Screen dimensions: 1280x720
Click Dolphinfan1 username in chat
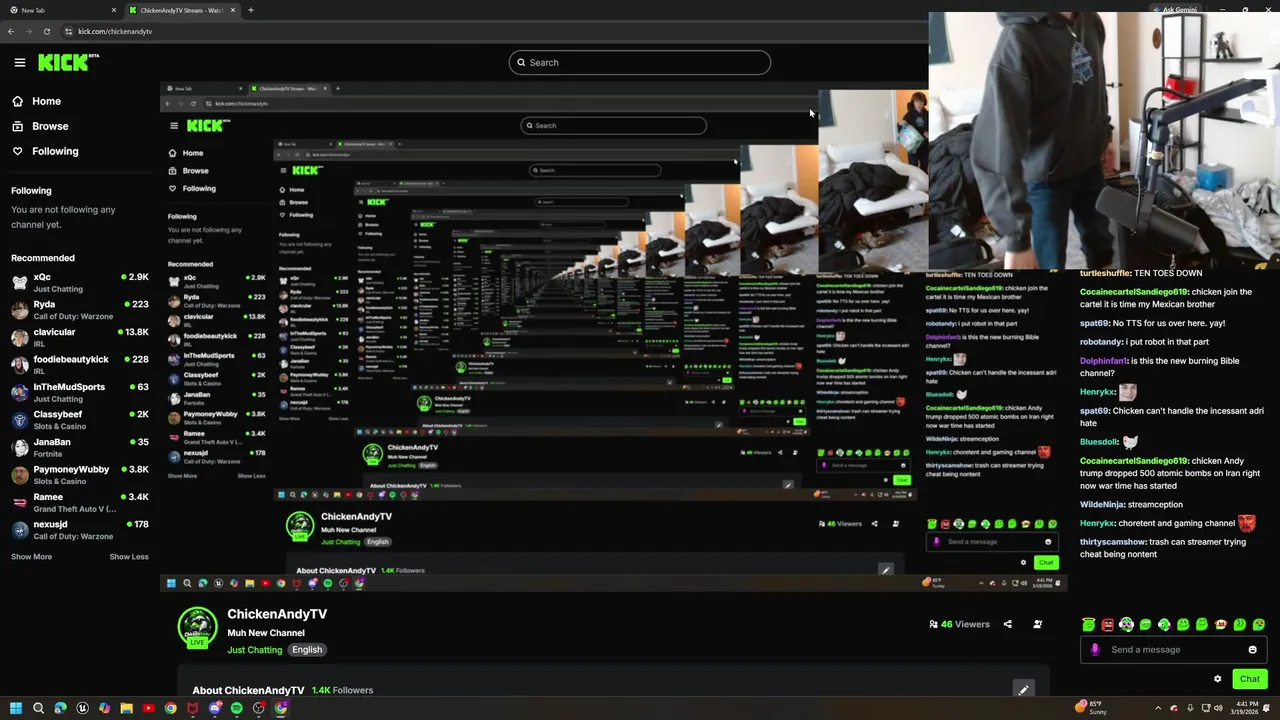pos(1103,361)
